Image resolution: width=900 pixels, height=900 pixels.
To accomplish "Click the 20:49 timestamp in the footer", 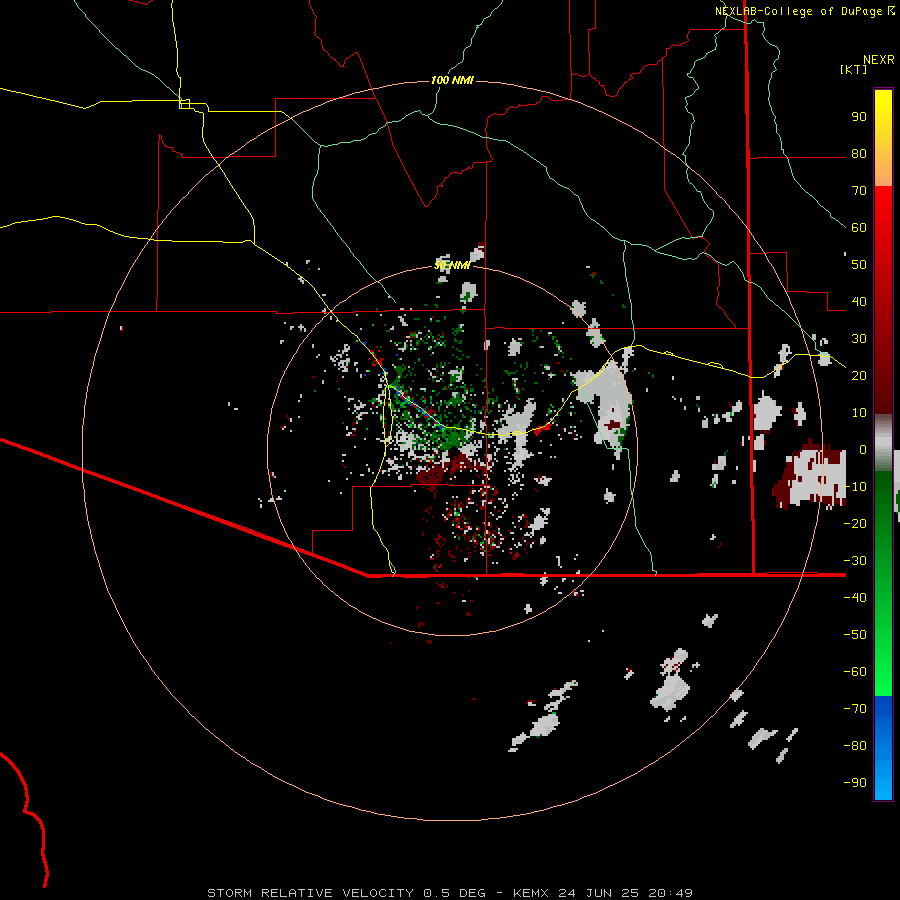I will click(669, 893).
